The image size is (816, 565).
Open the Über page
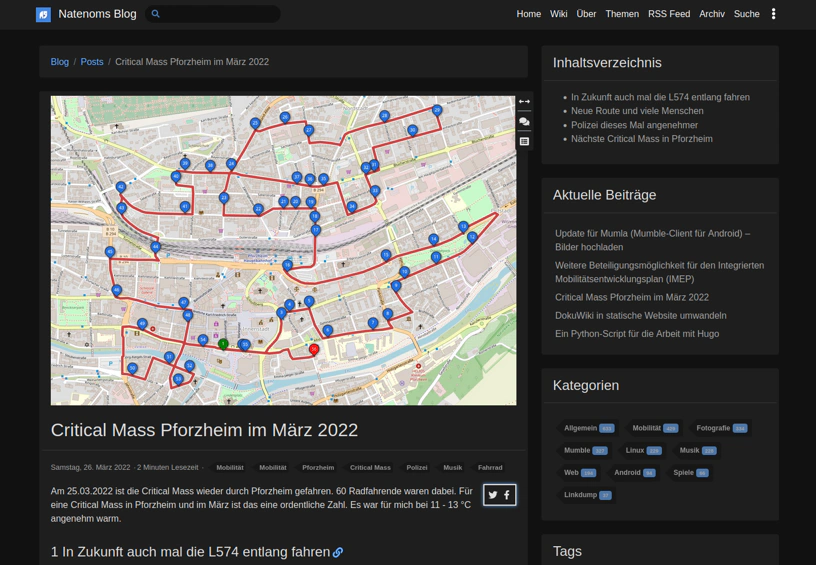[x=586, y=14]
